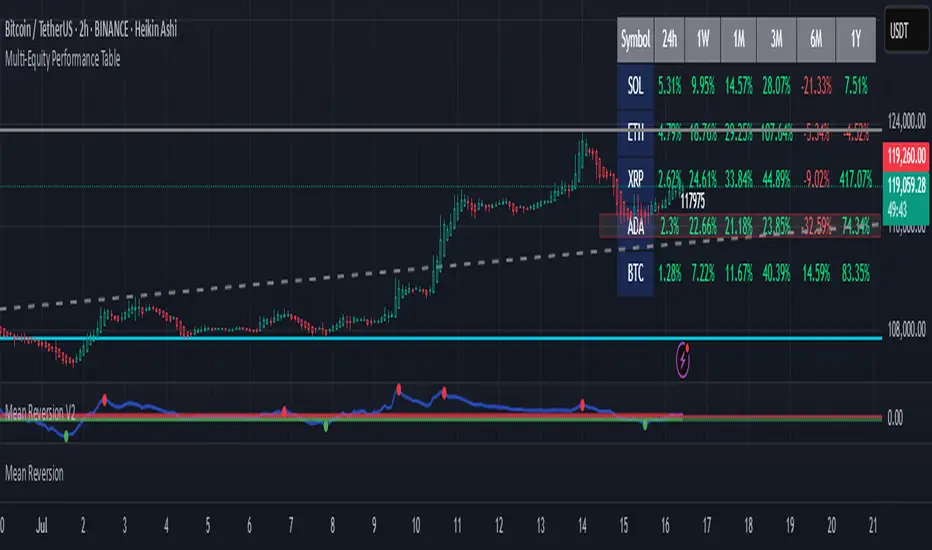Select the SOL row in performance table
The height and width of the screenshot is (550, 932).
tap(747, 86)
